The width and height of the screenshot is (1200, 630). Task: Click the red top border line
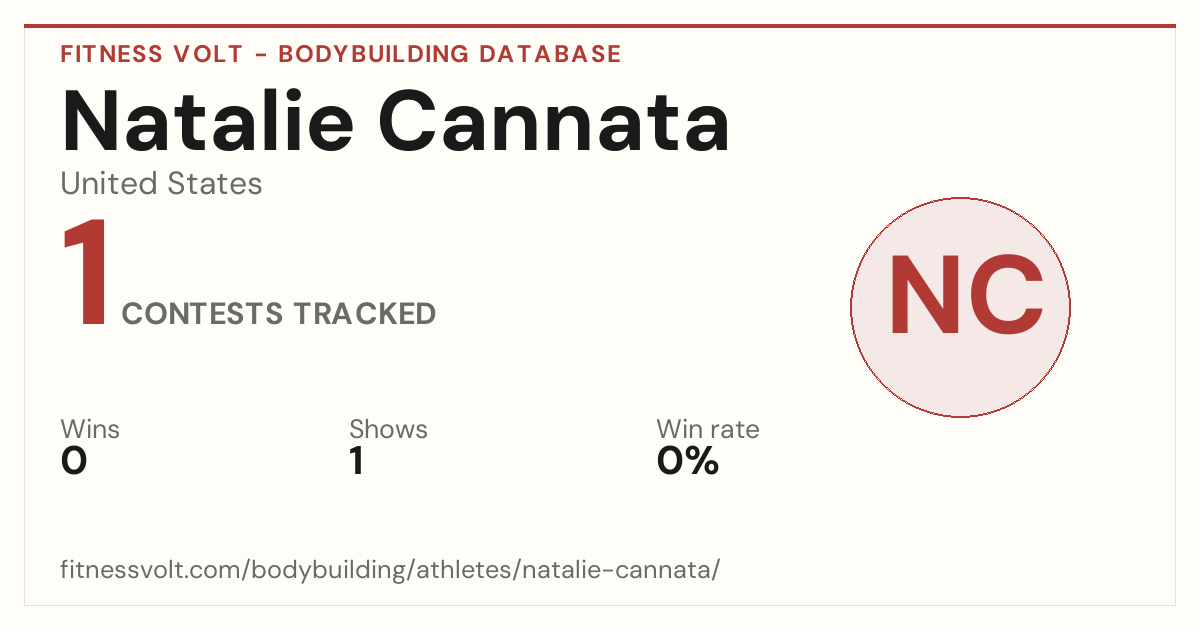(600, 26)
